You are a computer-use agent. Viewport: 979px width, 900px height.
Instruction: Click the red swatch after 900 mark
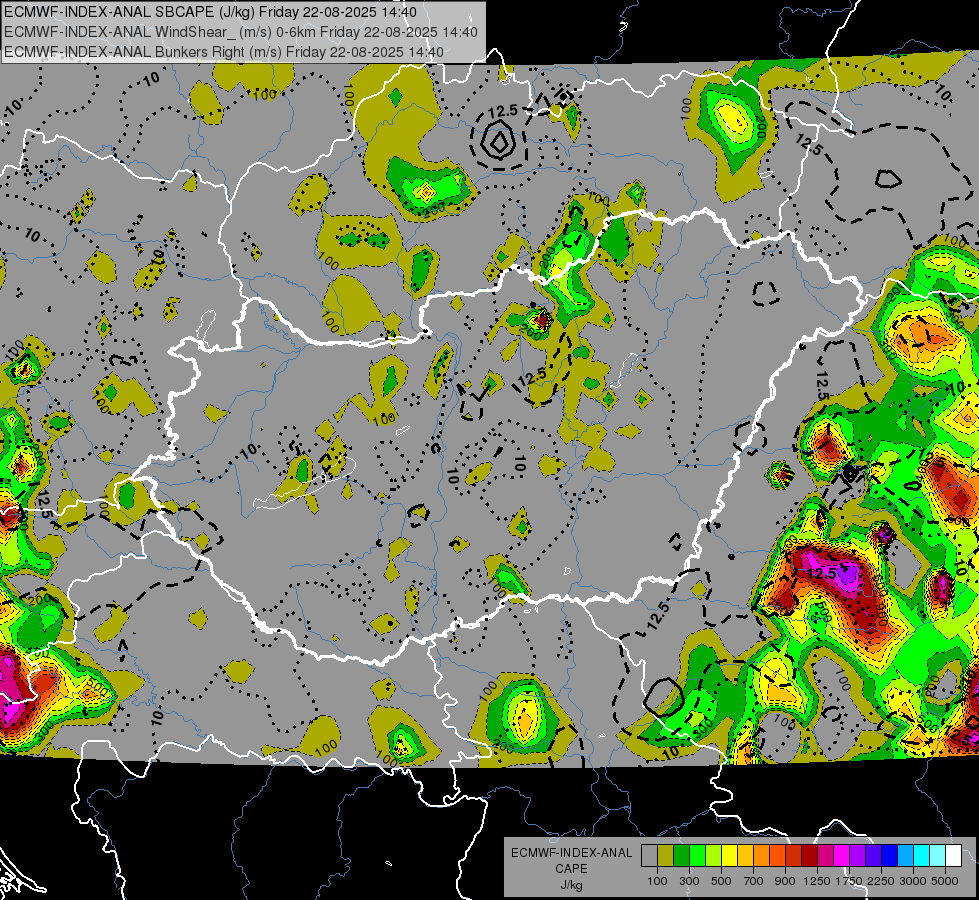pos(794,855)
